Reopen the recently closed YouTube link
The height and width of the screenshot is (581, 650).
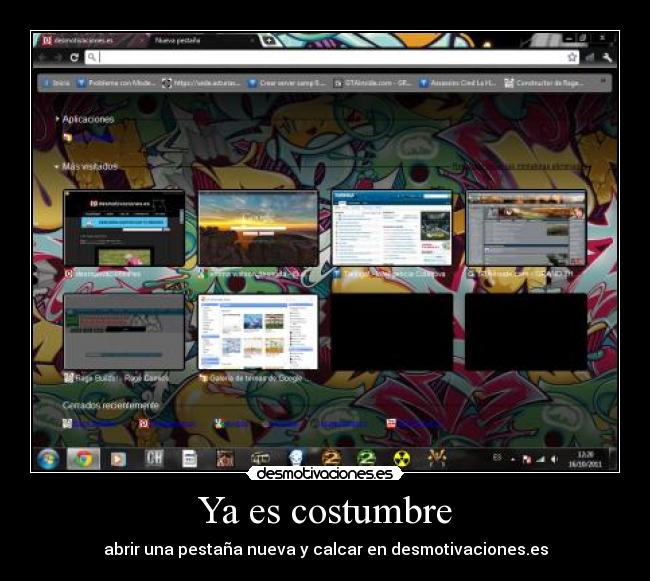pos(412,424)
